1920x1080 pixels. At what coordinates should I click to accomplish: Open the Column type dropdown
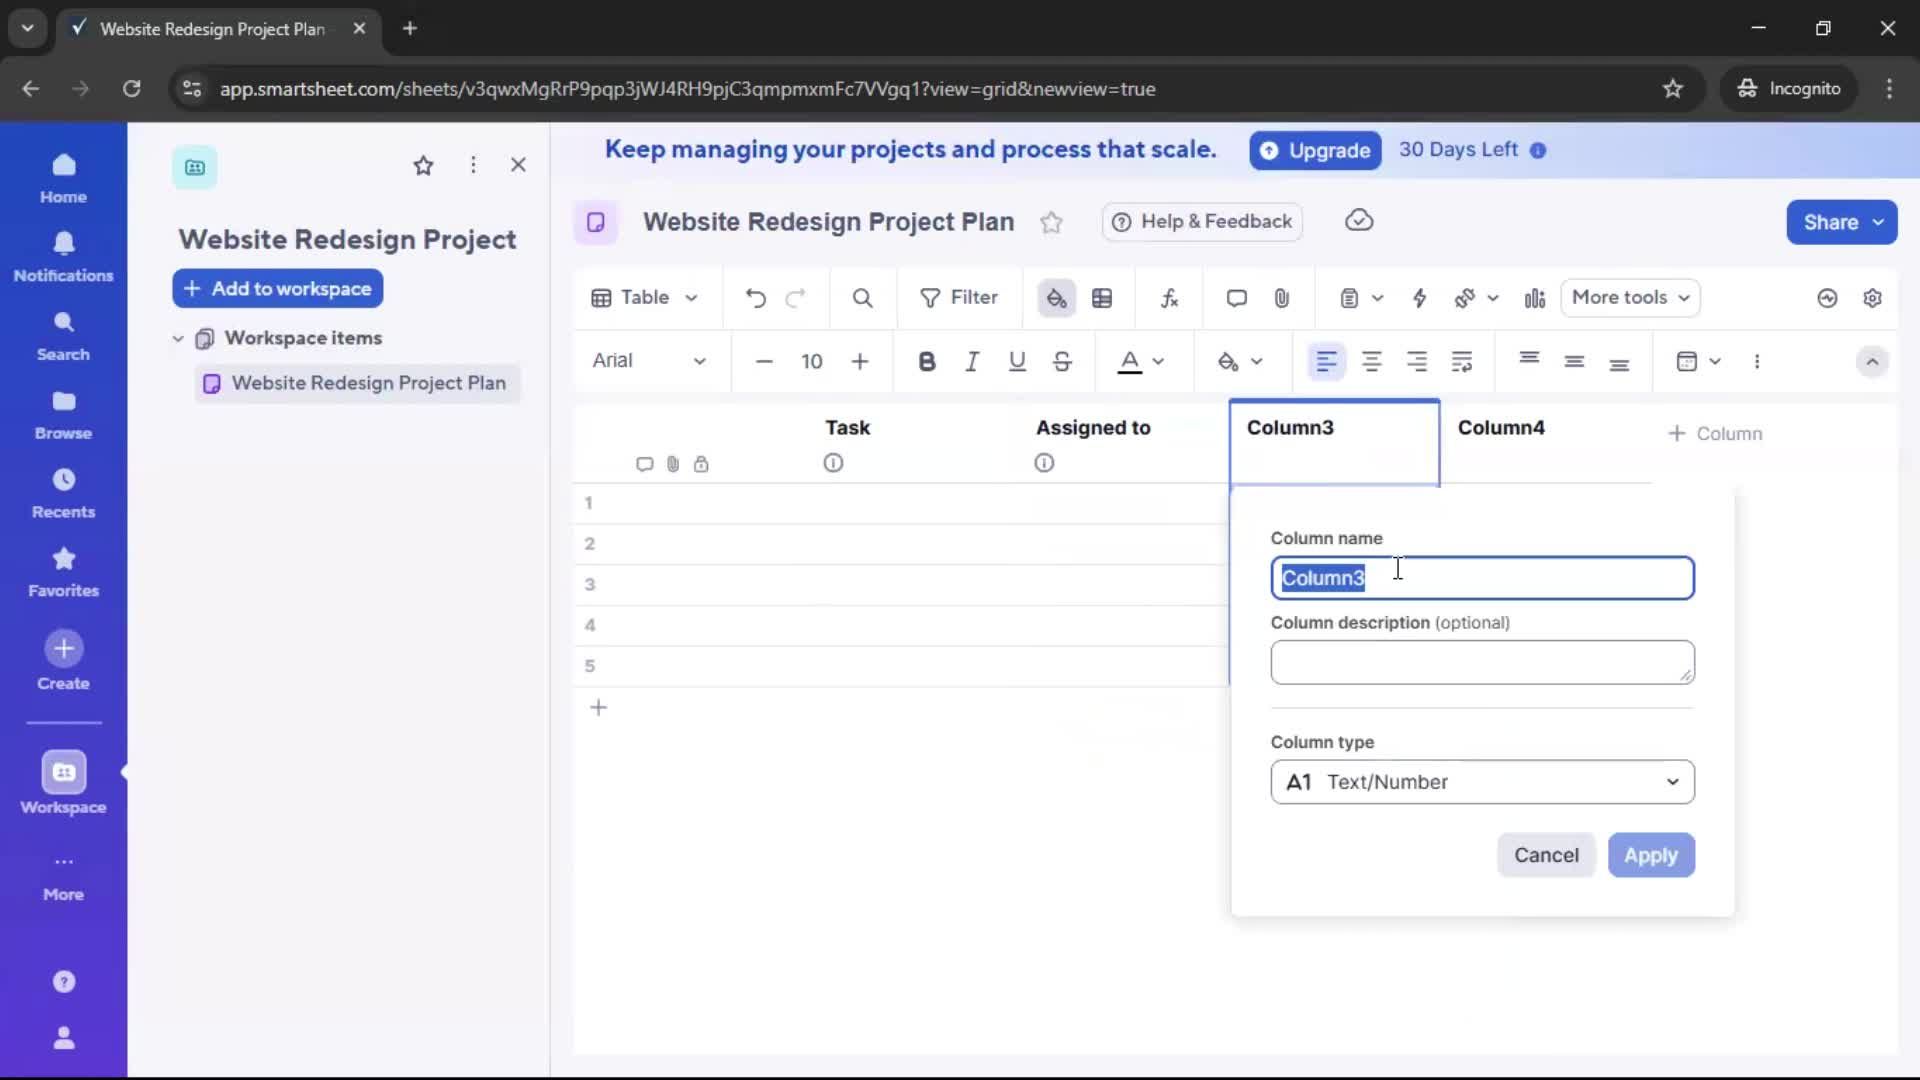point(1481,782)
